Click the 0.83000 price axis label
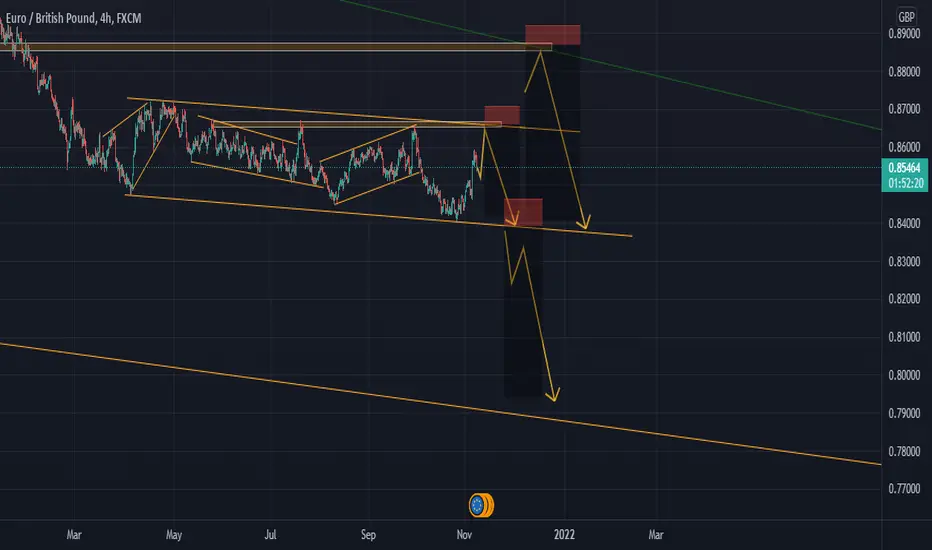The width and height of the screenshot is (932, 550). 904,262
